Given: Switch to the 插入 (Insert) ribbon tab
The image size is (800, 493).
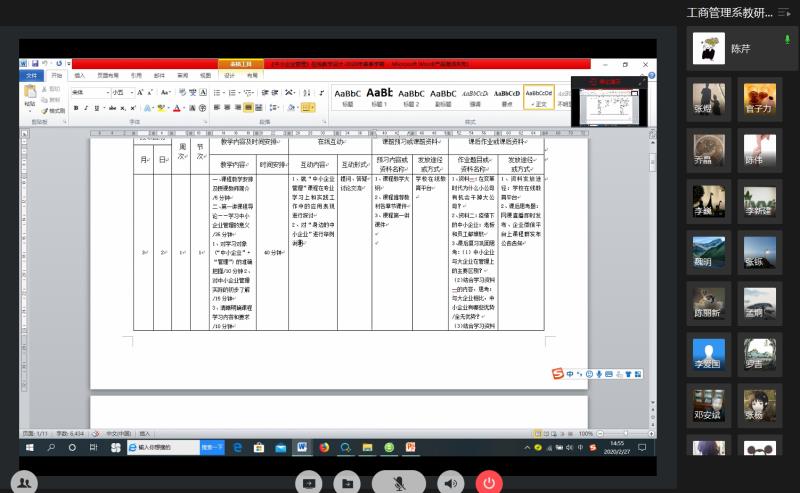Looking at the screenshot, I should click(x=79, y=75).
